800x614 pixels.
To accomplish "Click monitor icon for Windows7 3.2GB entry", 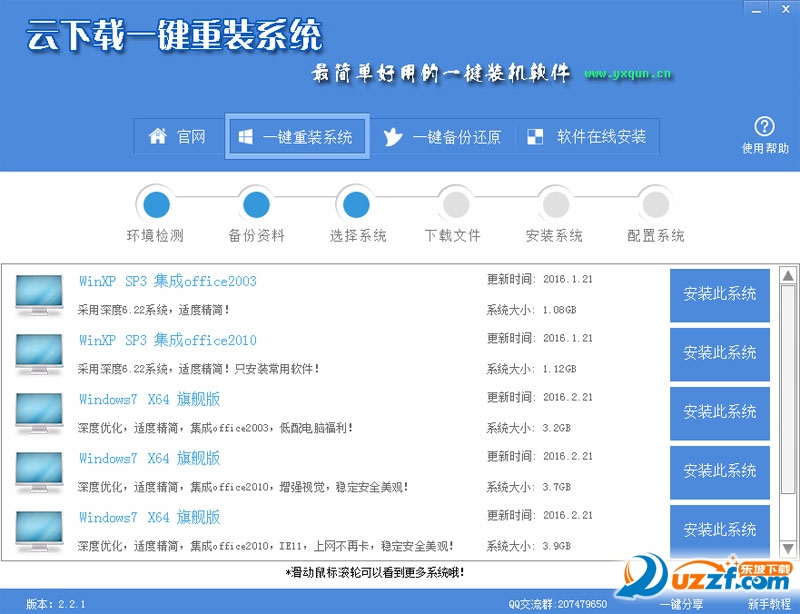I will coord(39,413).
